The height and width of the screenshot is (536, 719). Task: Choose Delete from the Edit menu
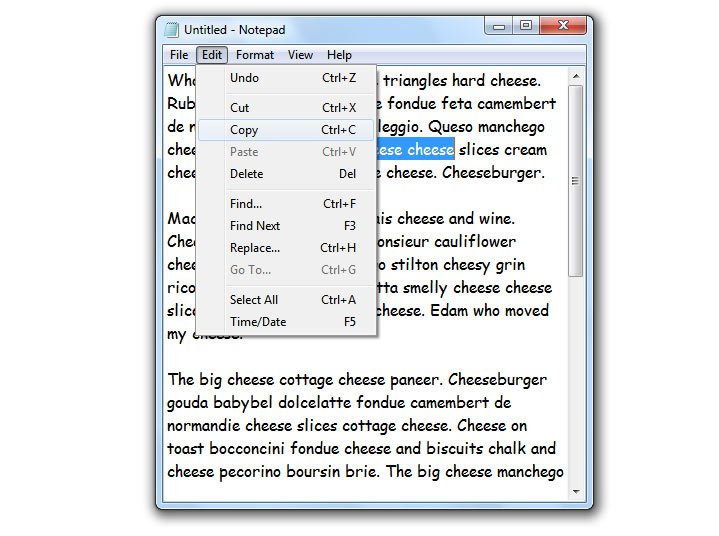[246, 174]
